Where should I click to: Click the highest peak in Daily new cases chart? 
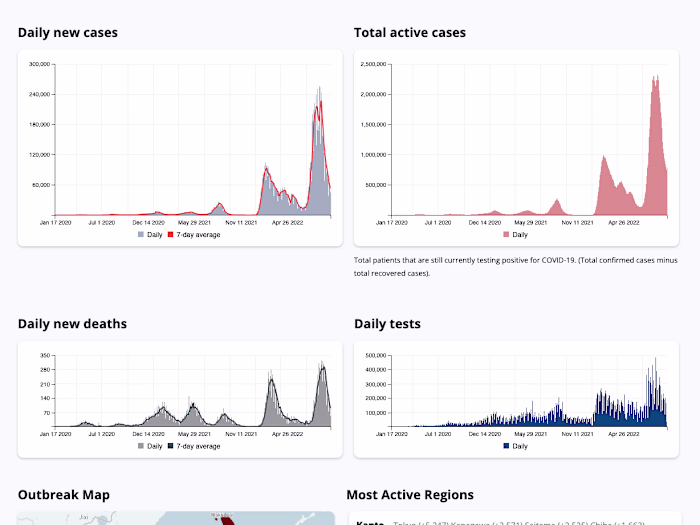(319, 88)
